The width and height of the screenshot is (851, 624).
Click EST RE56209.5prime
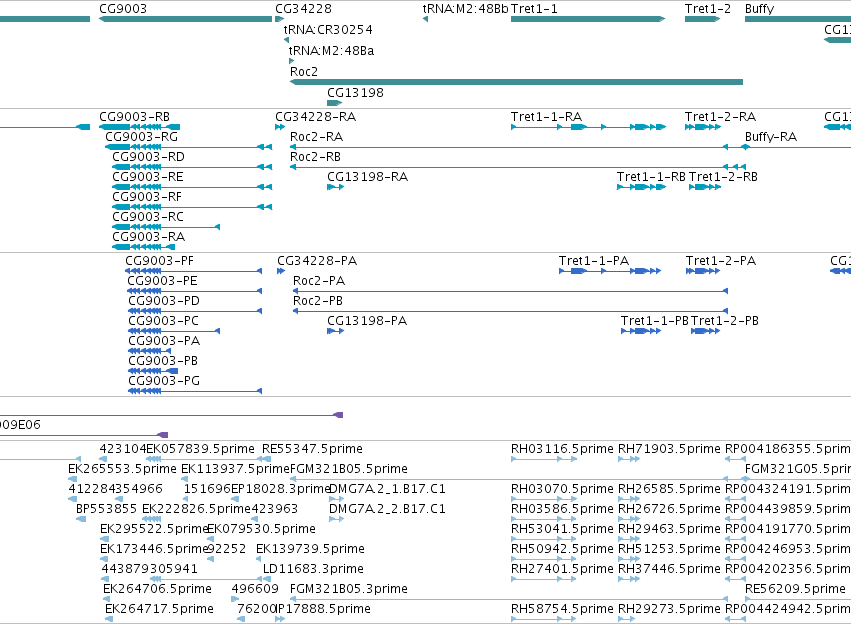point(795,590)
